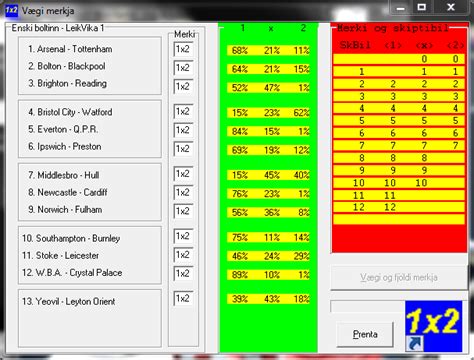Select the Merki field for Yeovil - Leyton Orient
Screen dimensions: 474x360
tap(183, 299)
